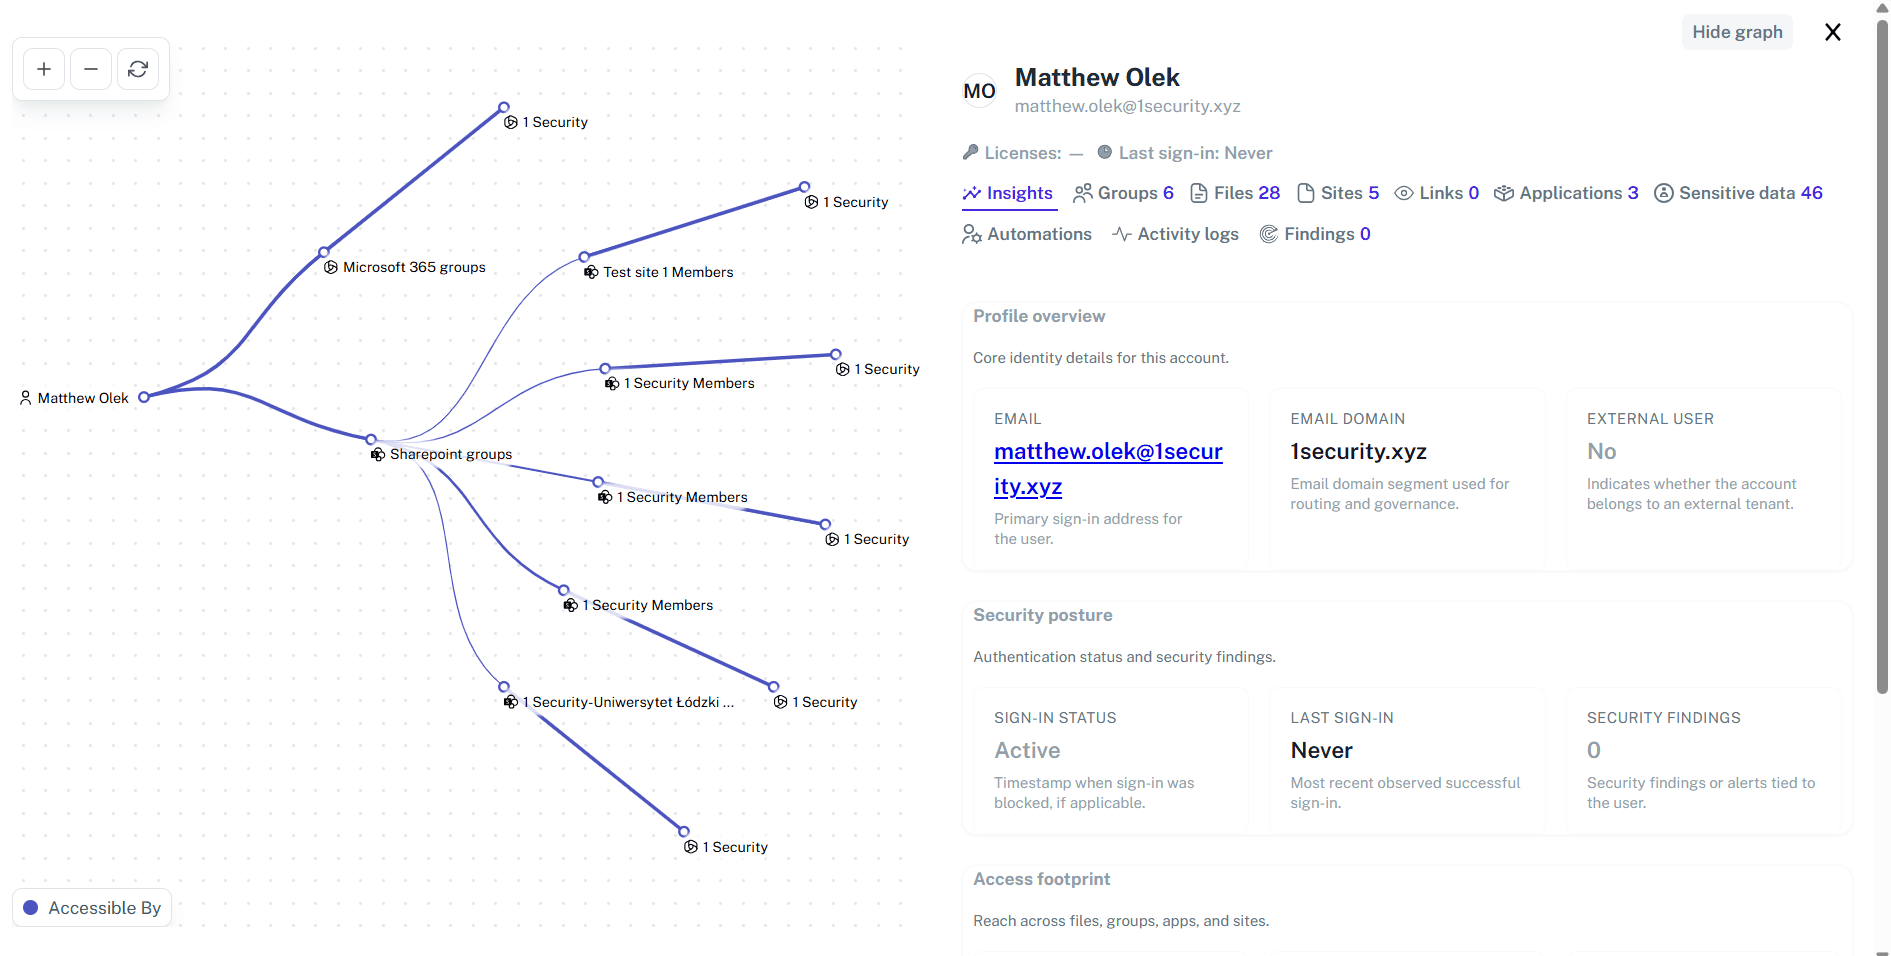Image resolution: width=1891 pixels, height=956 pixels.
Task: Click the Last sign-in globe icon
Action: tap(1104, 152)
